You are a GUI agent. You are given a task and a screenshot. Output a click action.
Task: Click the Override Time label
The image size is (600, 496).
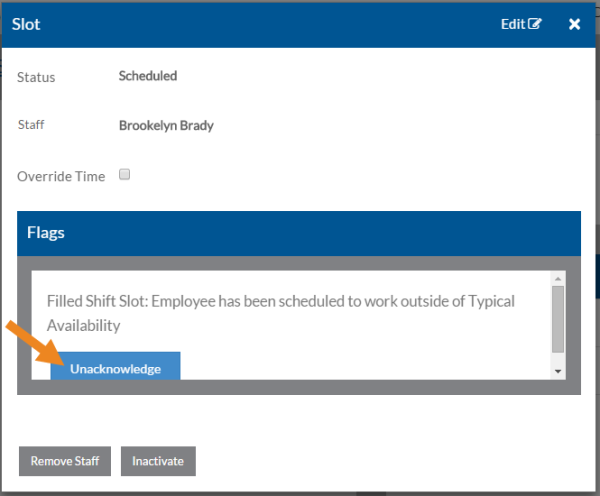click(61, 177)
